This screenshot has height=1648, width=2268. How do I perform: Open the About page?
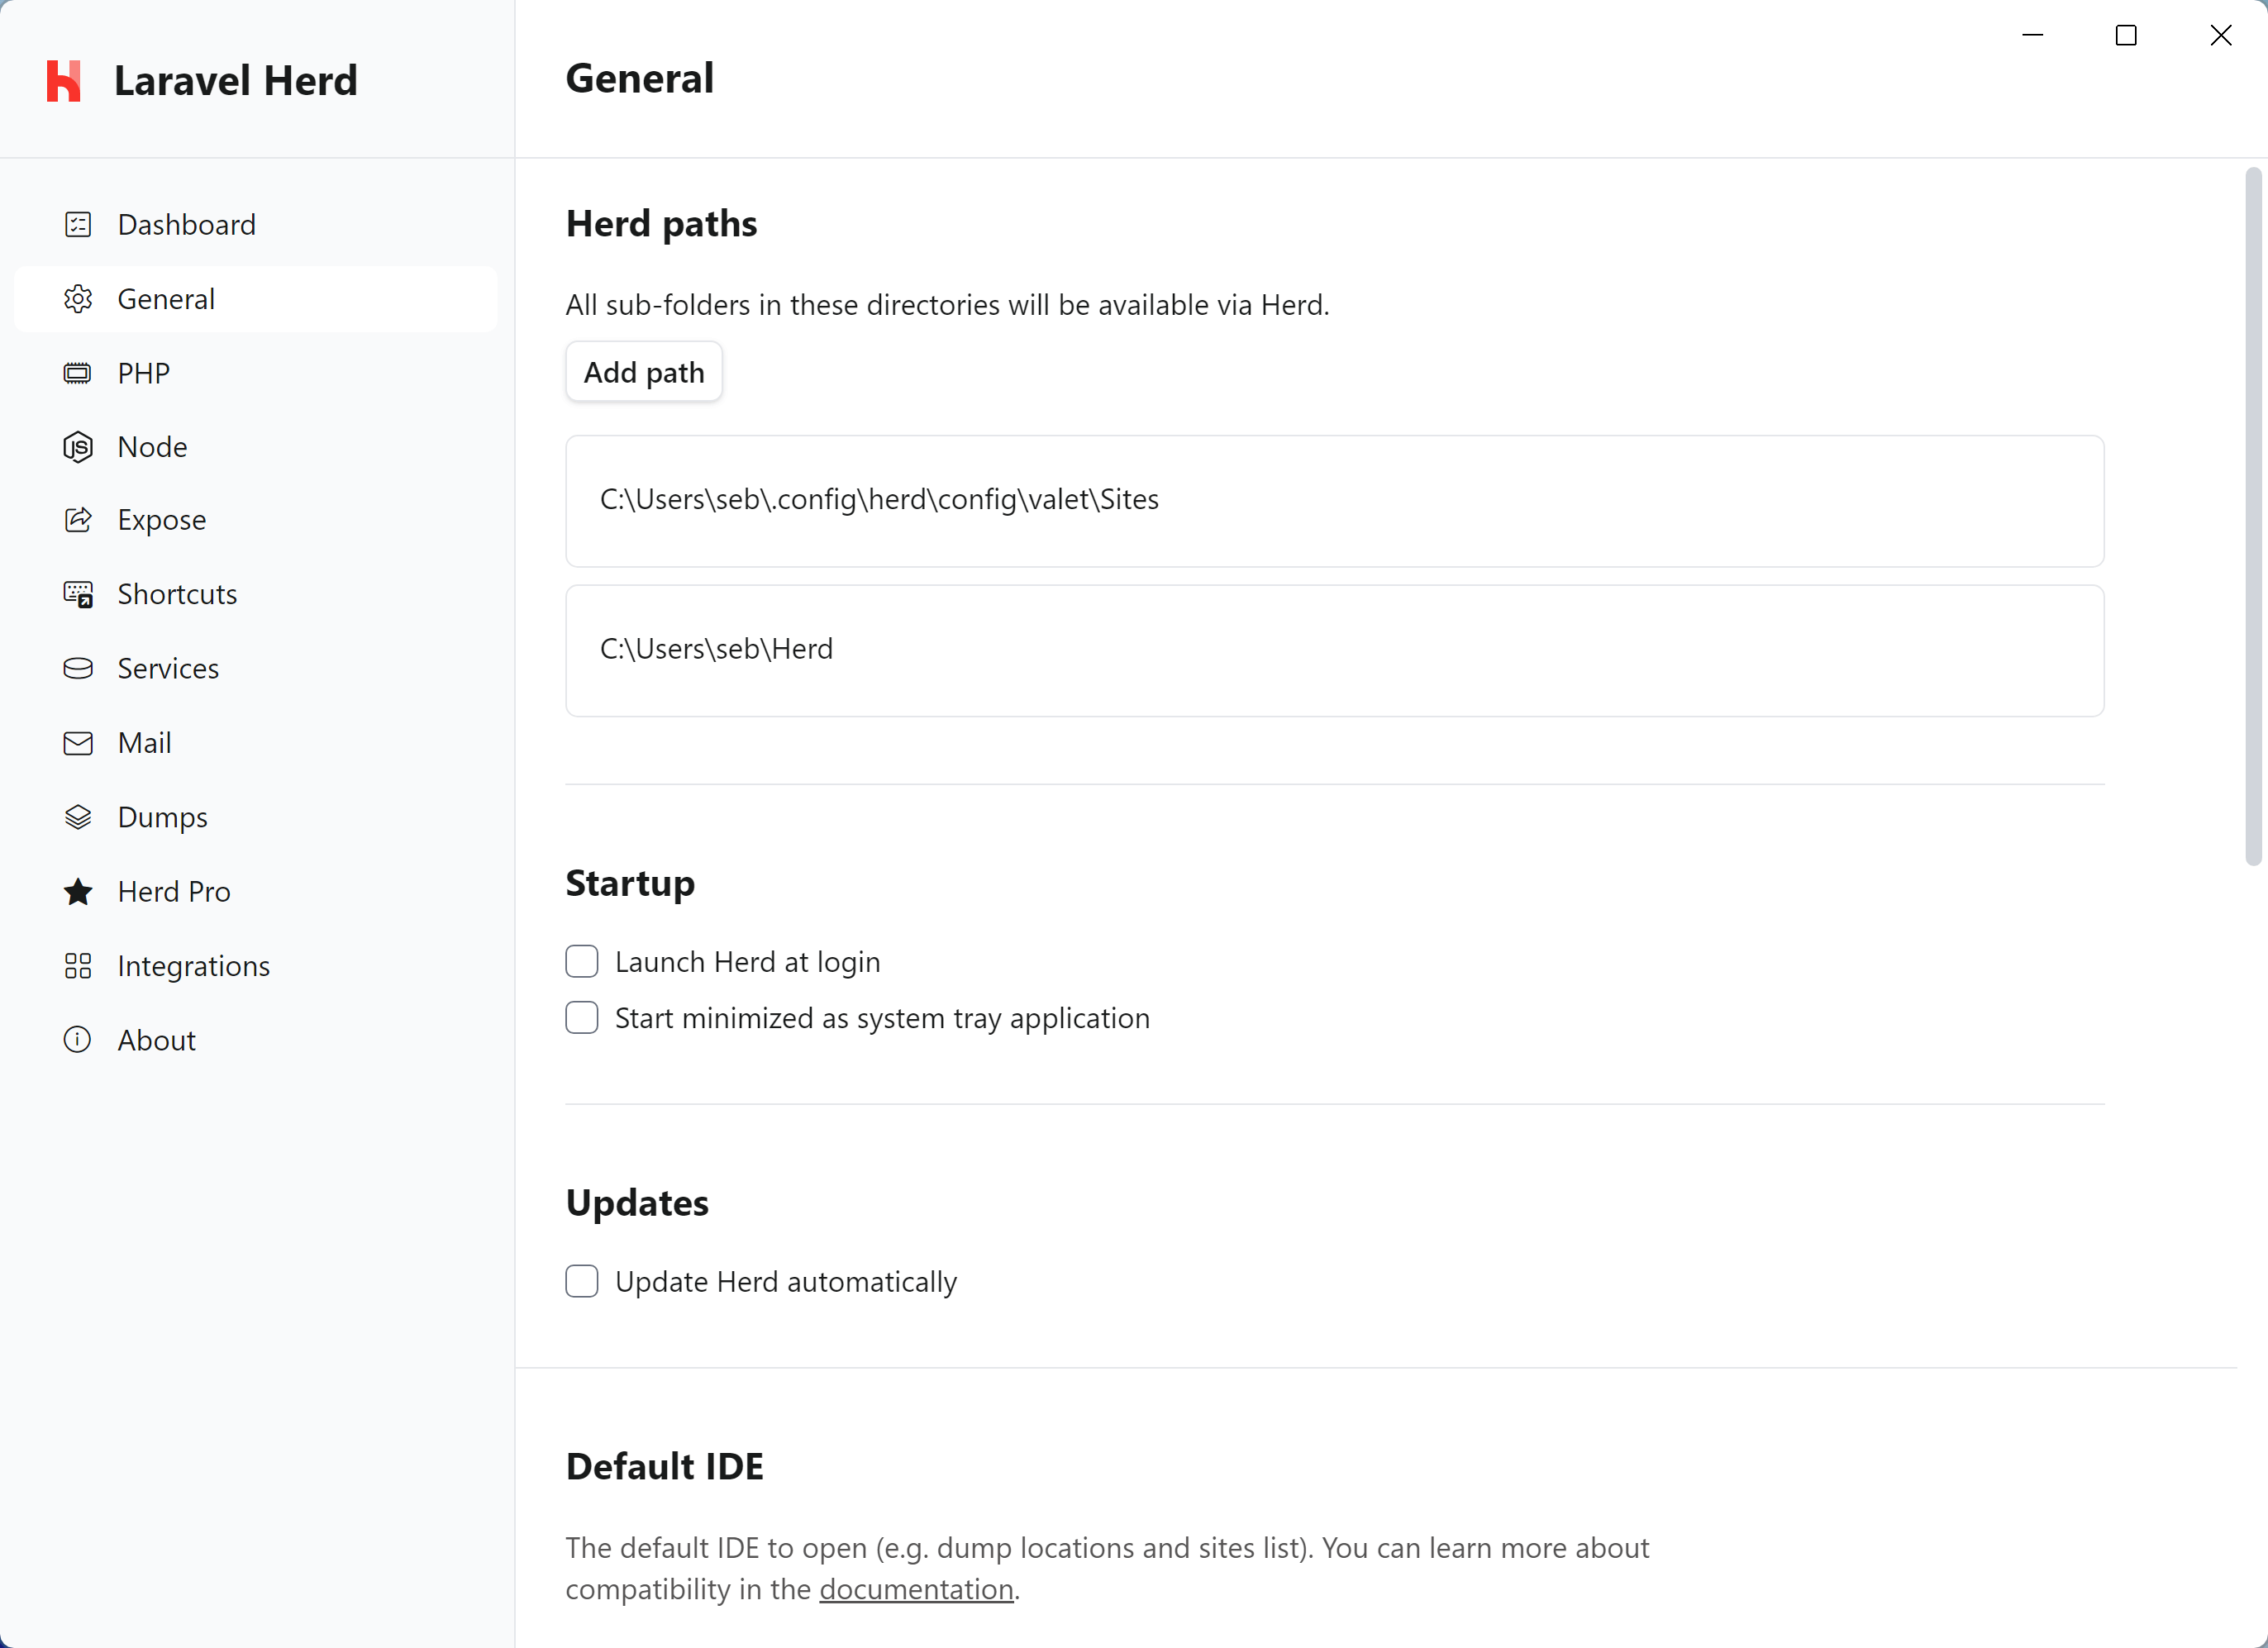[x=157, y=1039]
